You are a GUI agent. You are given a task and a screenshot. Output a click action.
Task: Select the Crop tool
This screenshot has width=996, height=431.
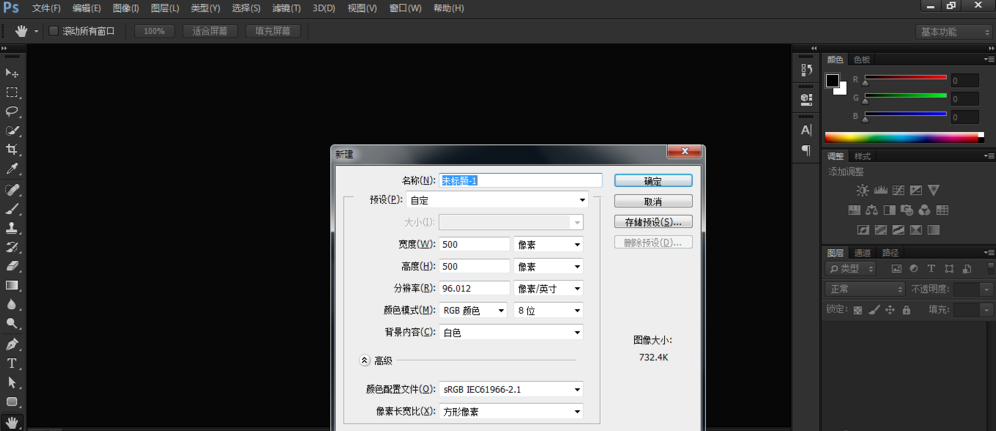[x=12, y=150]
